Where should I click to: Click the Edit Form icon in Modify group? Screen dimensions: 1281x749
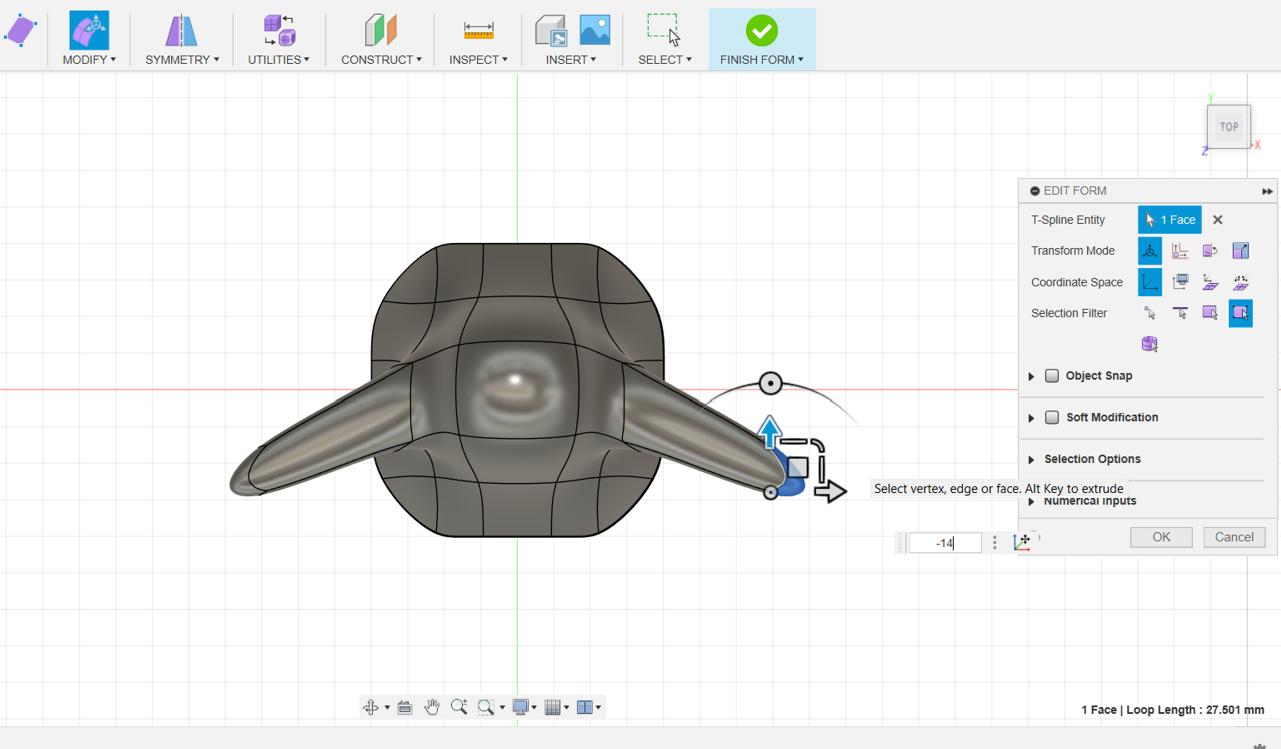pos(89,31)
